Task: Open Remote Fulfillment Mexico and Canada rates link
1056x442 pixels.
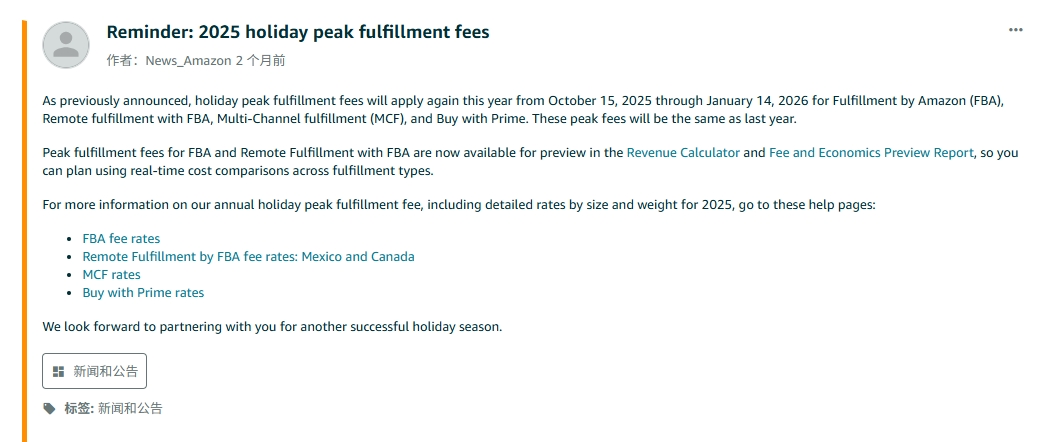Action: point(248,257)
